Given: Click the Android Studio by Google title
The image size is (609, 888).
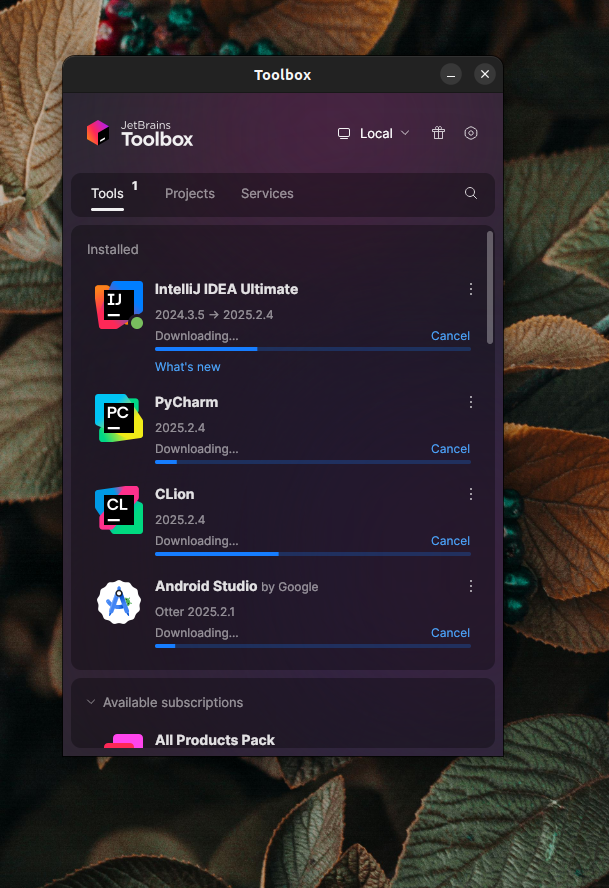Looking at the screenshot, I should pos(236,587).
